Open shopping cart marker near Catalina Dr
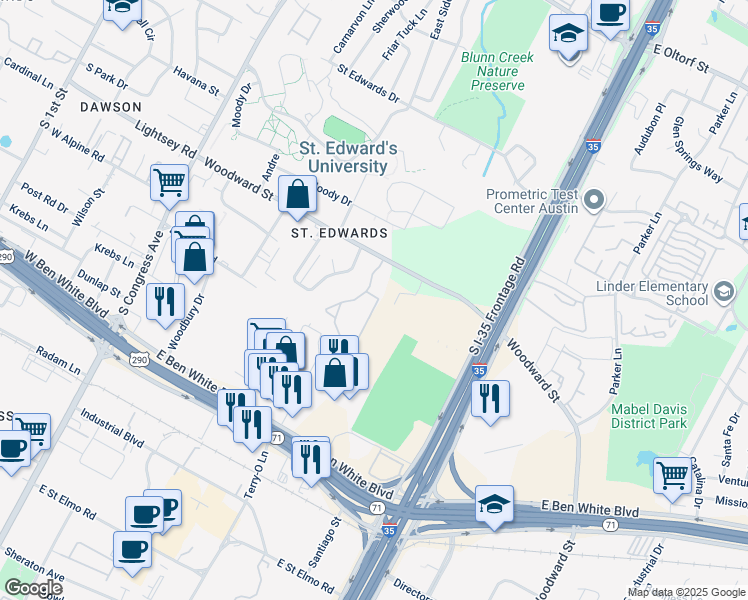The image size is (748, 600). 672,479
